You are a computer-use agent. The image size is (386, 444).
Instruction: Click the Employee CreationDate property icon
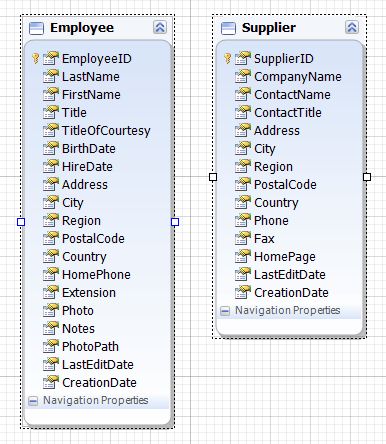point(51,382)
